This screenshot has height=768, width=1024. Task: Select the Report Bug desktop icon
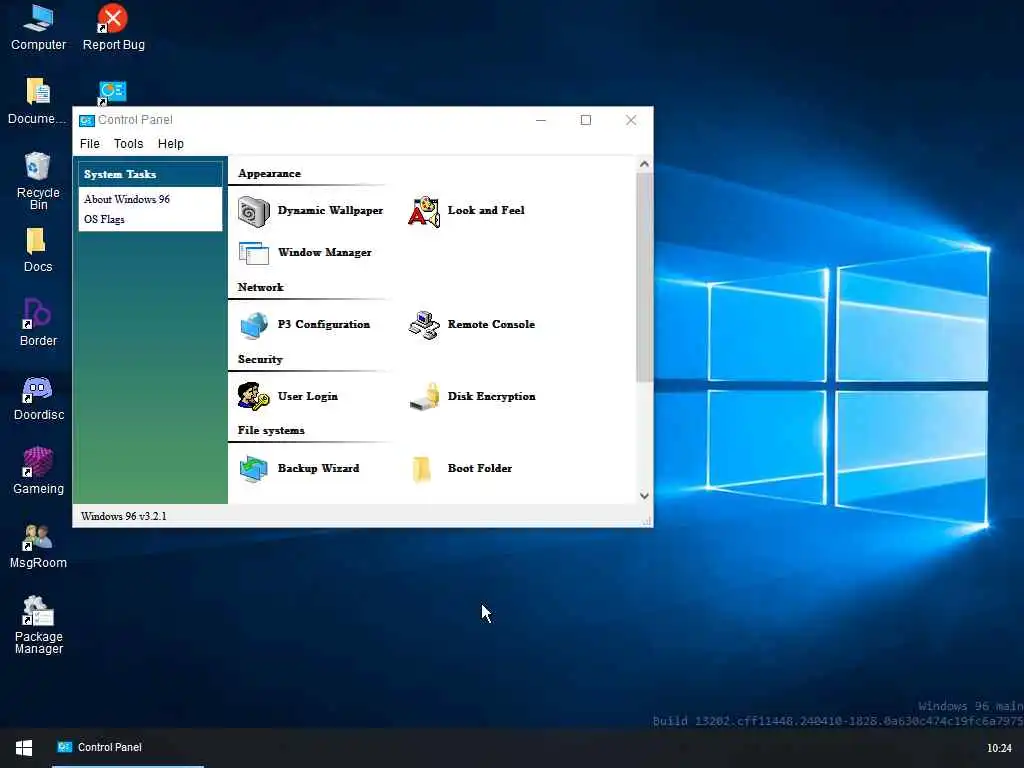(x=114, y=27)
